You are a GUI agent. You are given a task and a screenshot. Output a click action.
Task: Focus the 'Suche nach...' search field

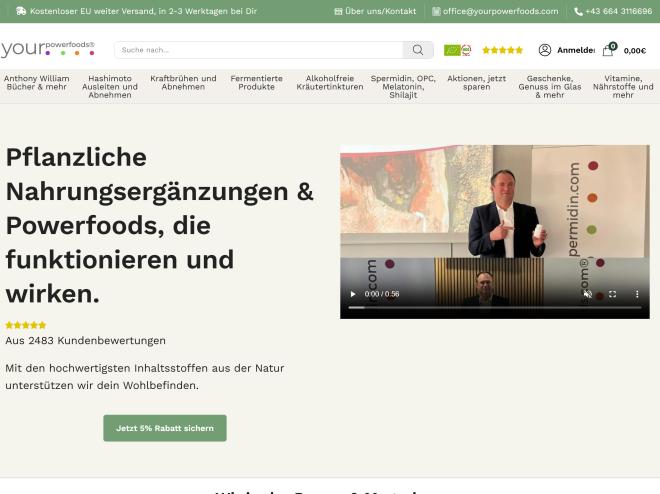pos(259,50)
